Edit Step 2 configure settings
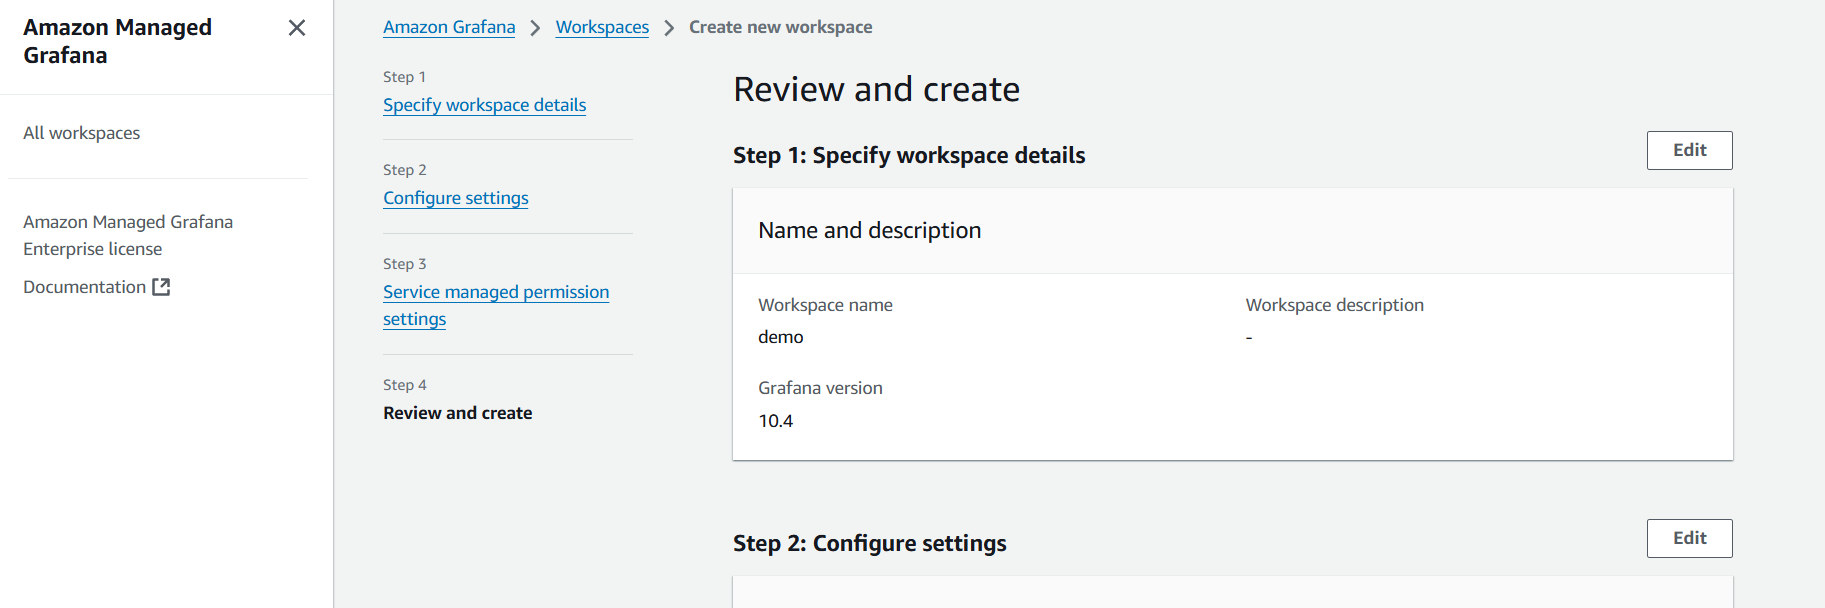 click(1689, 538)
